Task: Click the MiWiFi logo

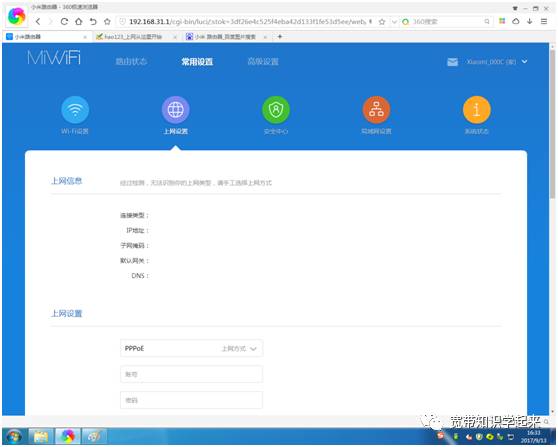Action: pyautogui.click(x=54, y=57)
